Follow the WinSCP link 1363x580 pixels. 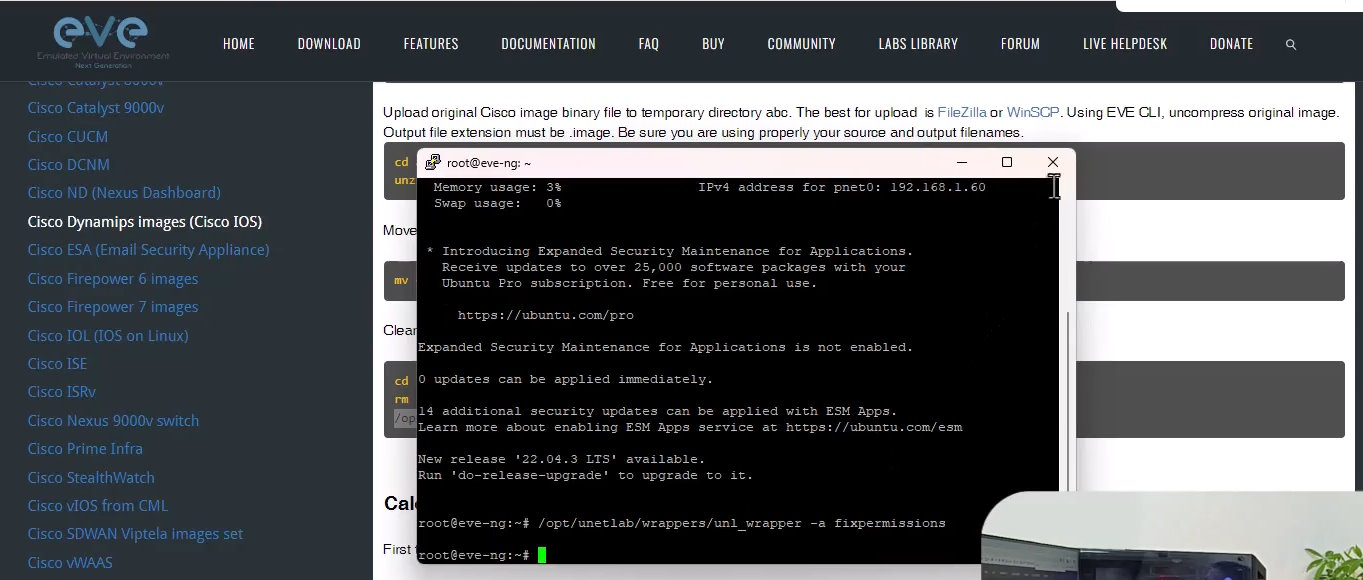[1034, 112]
